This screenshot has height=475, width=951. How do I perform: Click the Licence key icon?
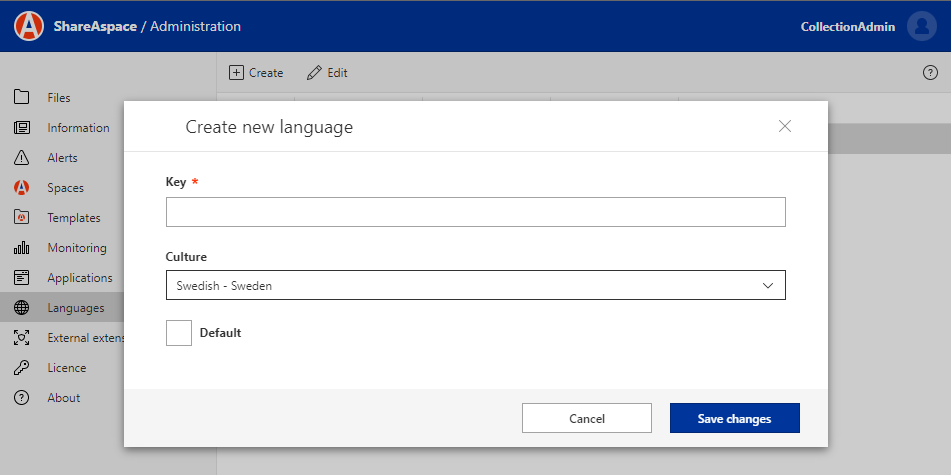21,368
